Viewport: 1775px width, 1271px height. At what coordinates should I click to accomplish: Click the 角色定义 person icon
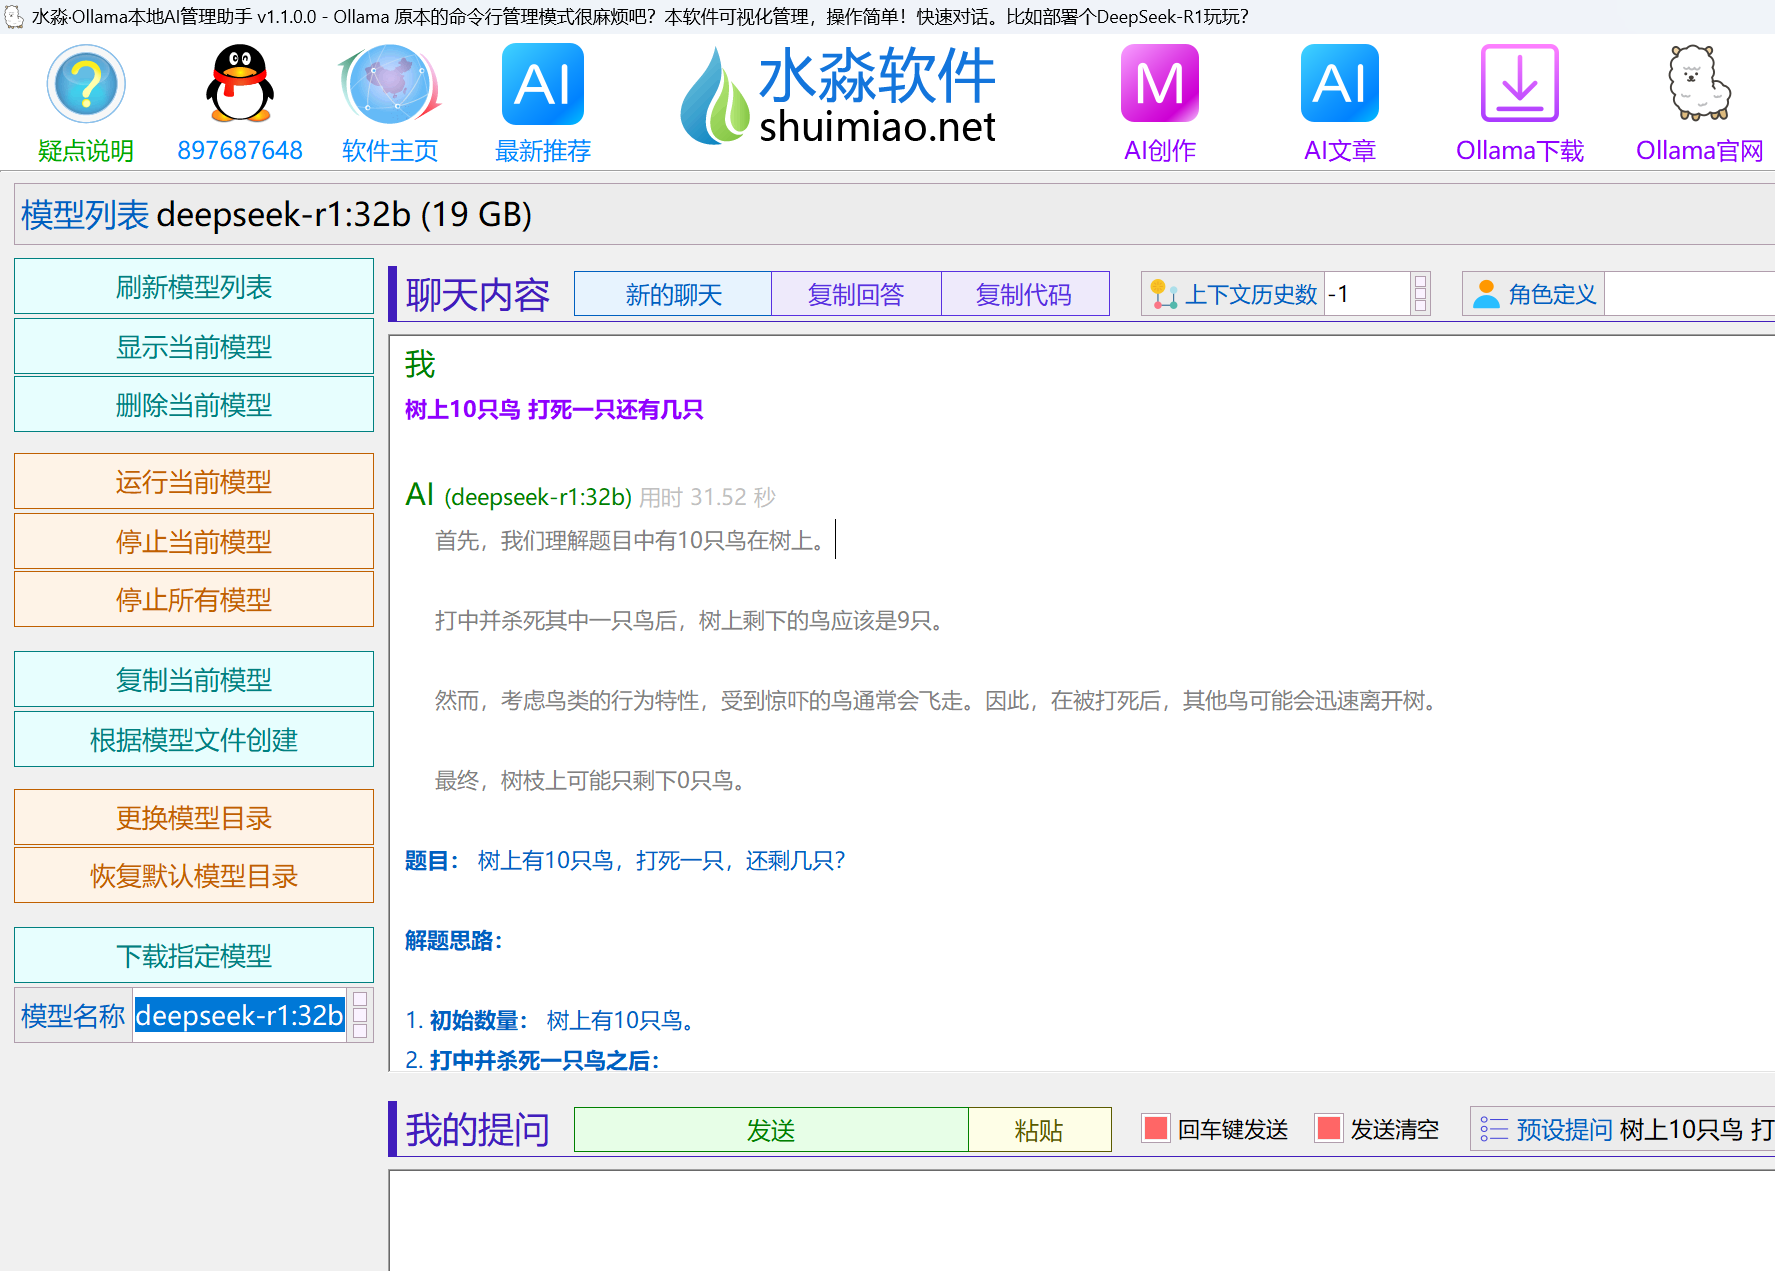pyautogui.click(x=1487, y=294)
